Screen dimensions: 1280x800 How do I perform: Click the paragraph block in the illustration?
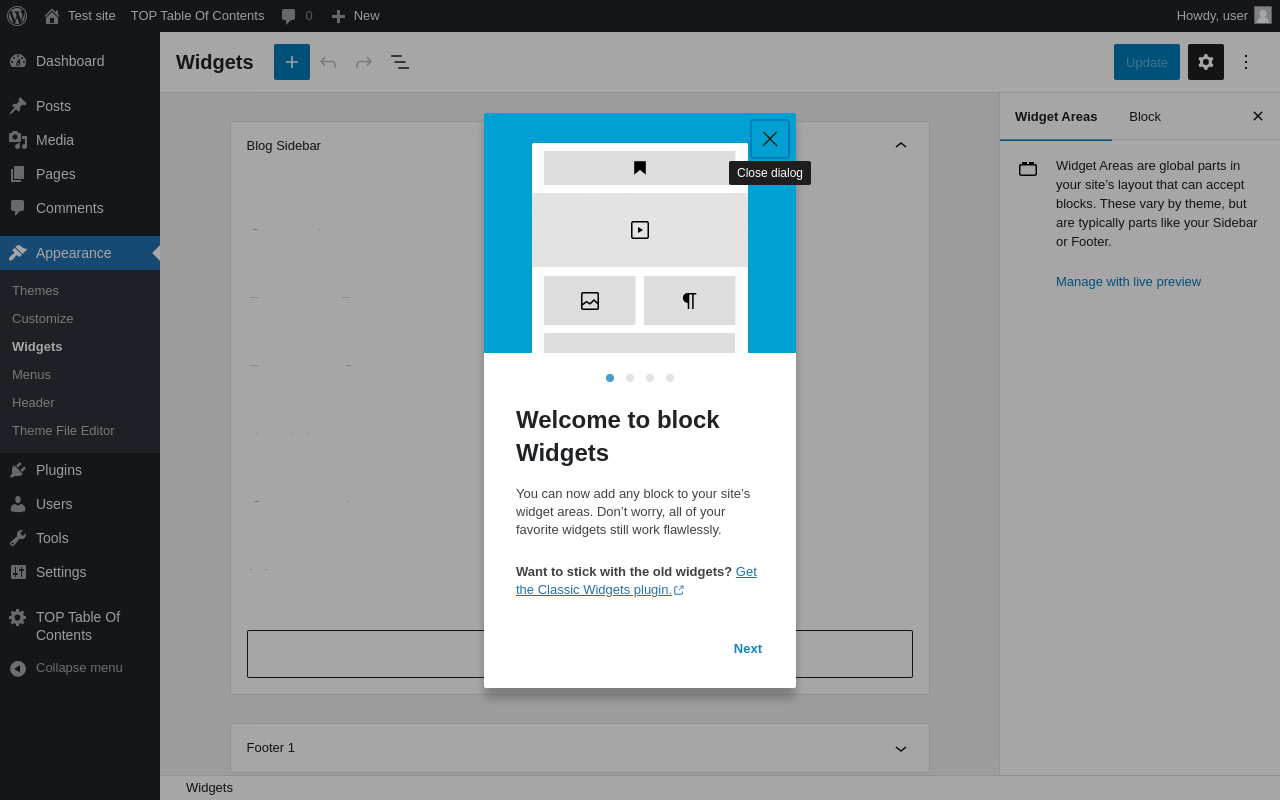690,301
